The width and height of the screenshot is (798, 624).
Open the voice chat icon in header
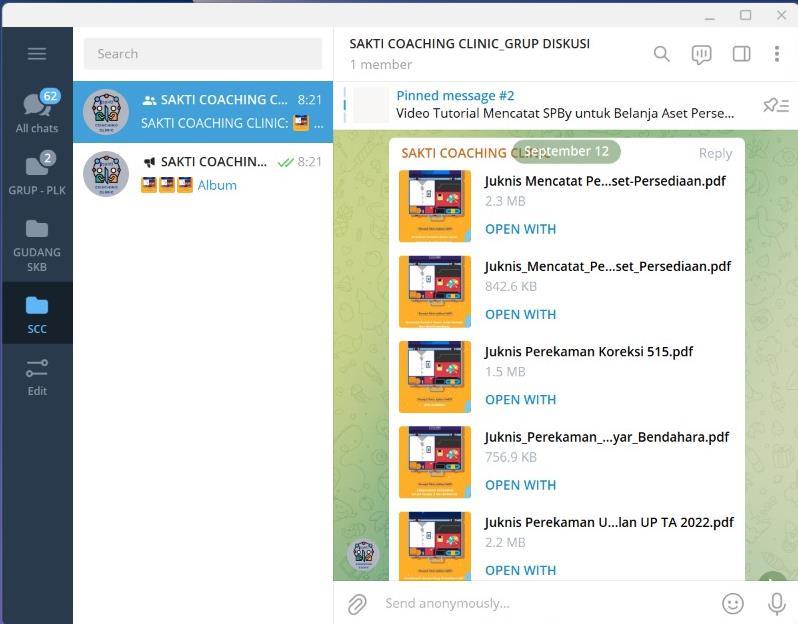point(701,54)
